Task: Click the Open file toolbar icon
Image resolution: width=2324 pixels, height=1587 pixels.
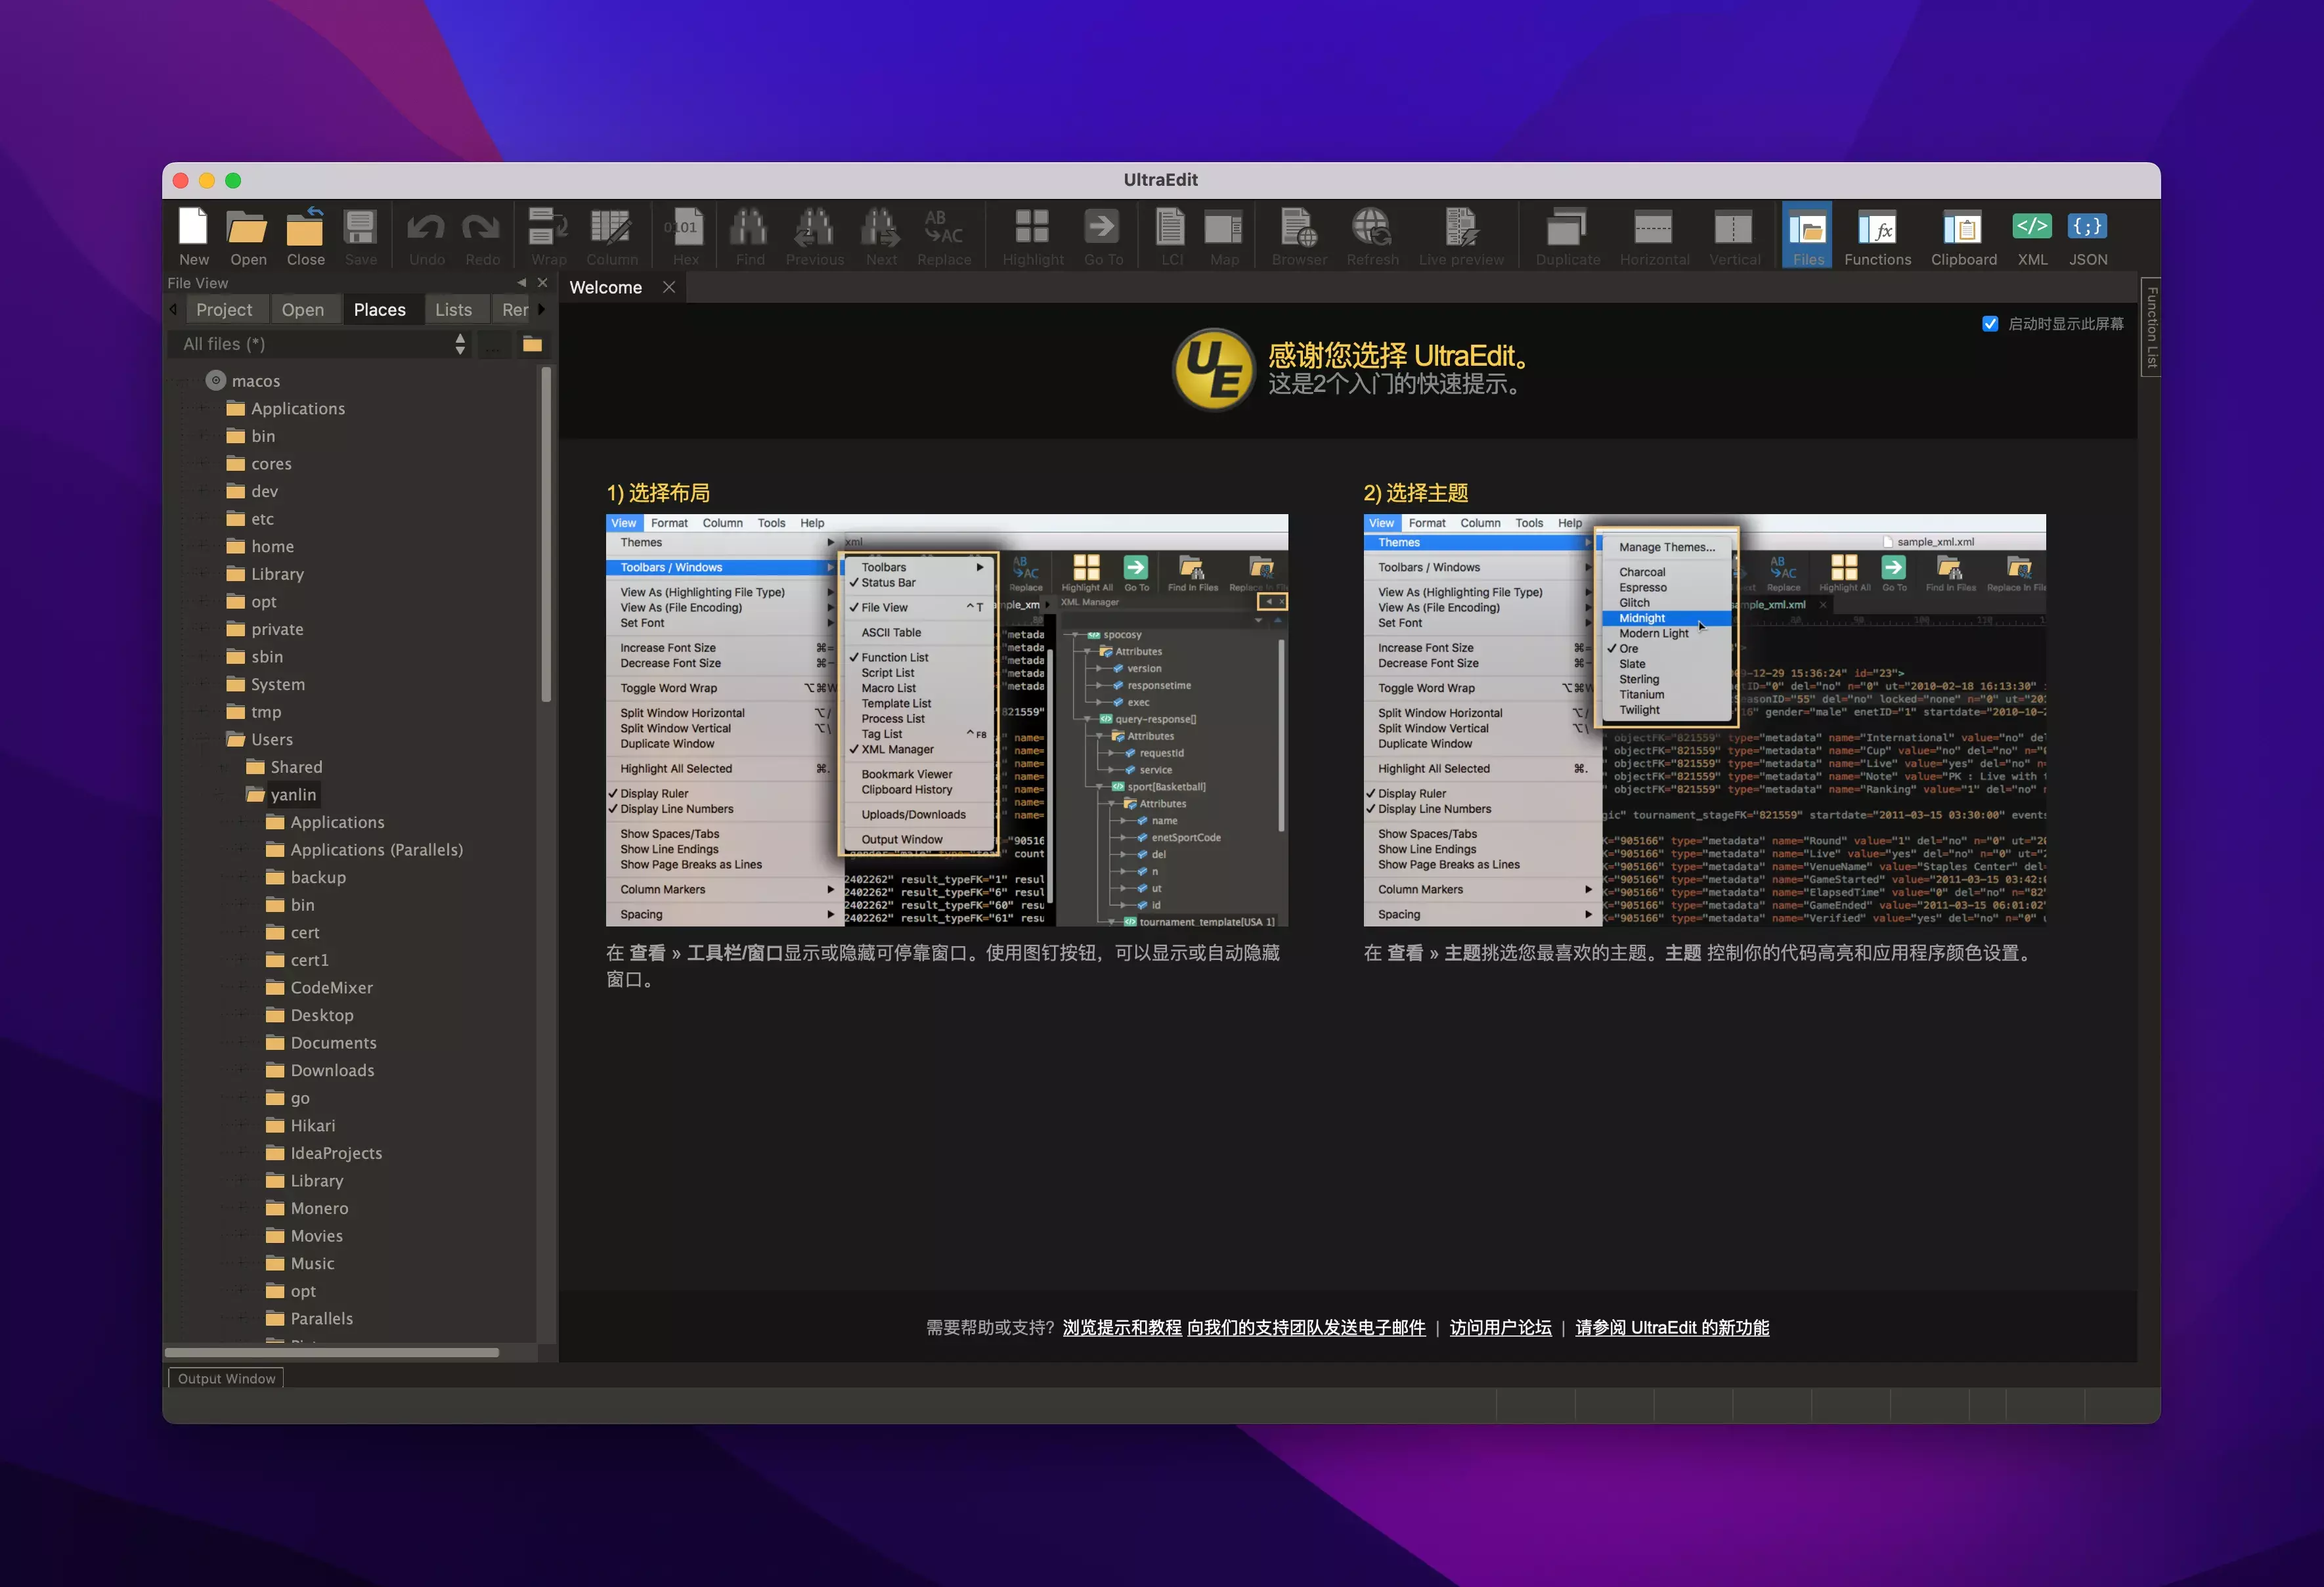Action: coord(247,235)
